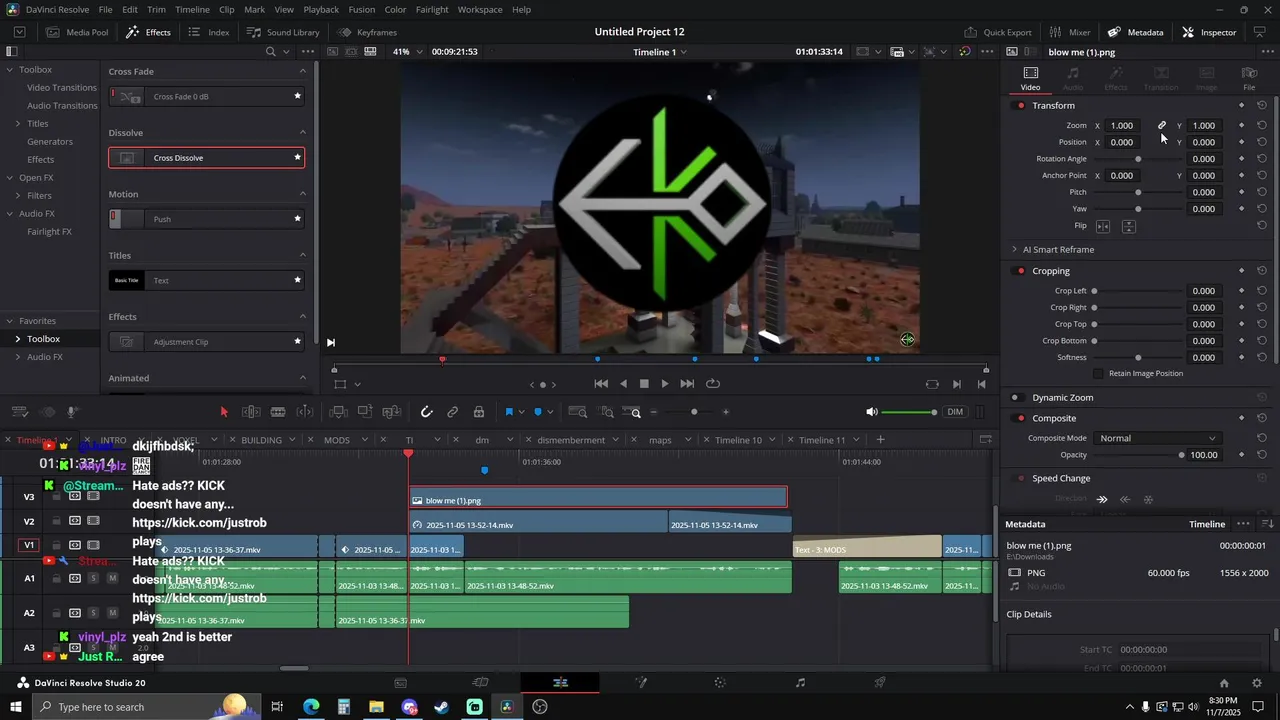Open the Playback menu
Screen dimensions: 1280x720
pyautogui.click(x=321, y=9)
